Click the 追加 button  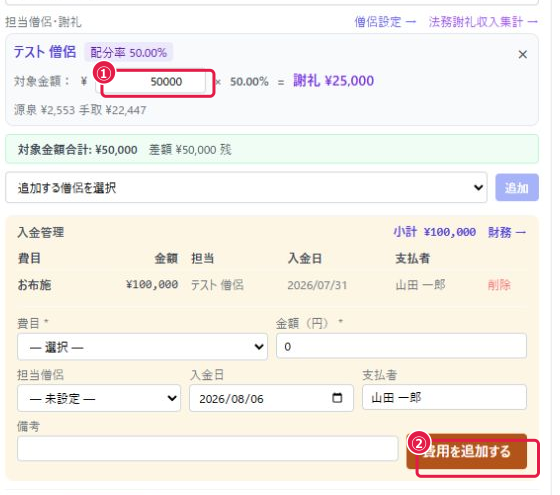tap(517, 187)
